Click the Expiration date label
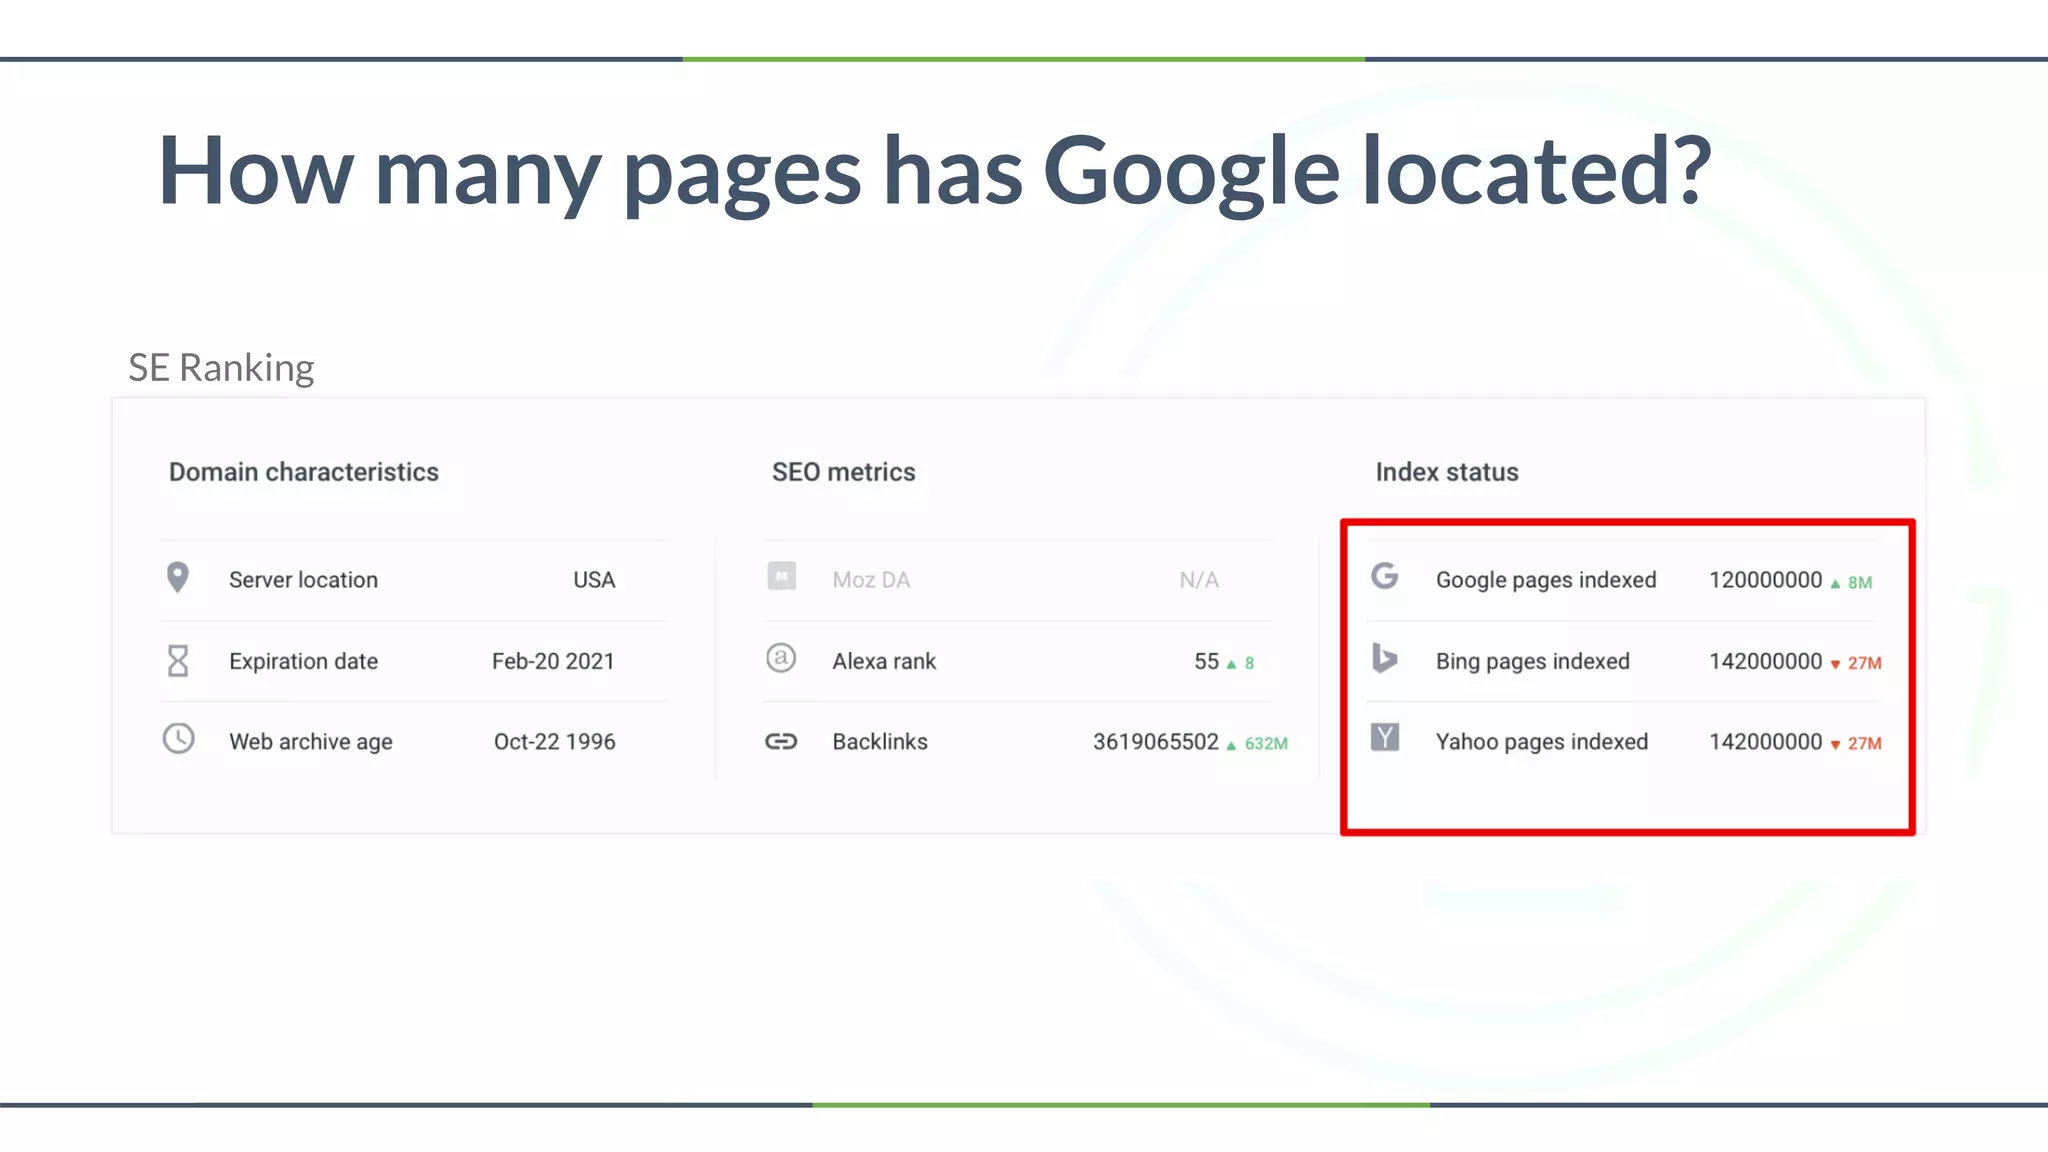This screenshot has width=2048, height=1152. click(303, 661)
